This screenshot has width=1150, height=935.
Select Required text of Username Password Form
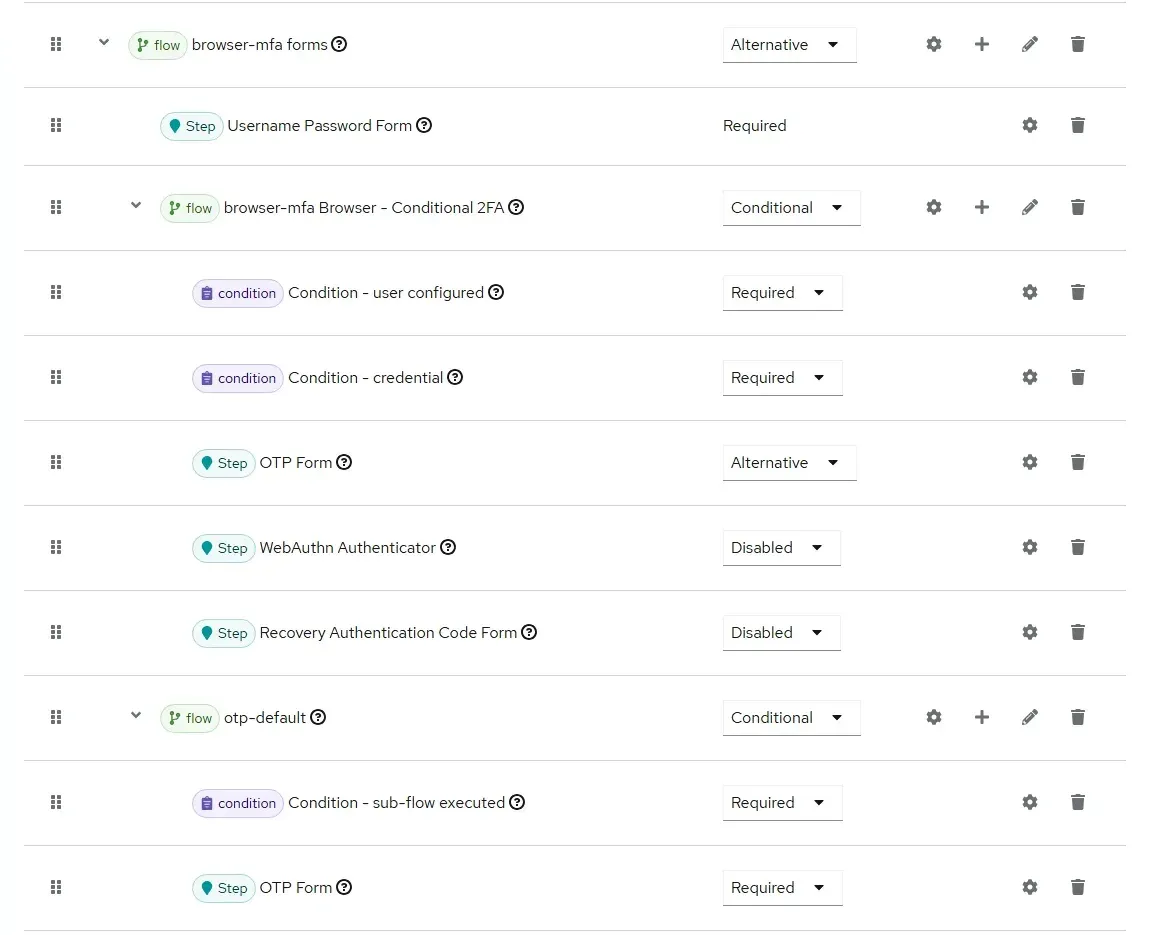pos(755,125)
